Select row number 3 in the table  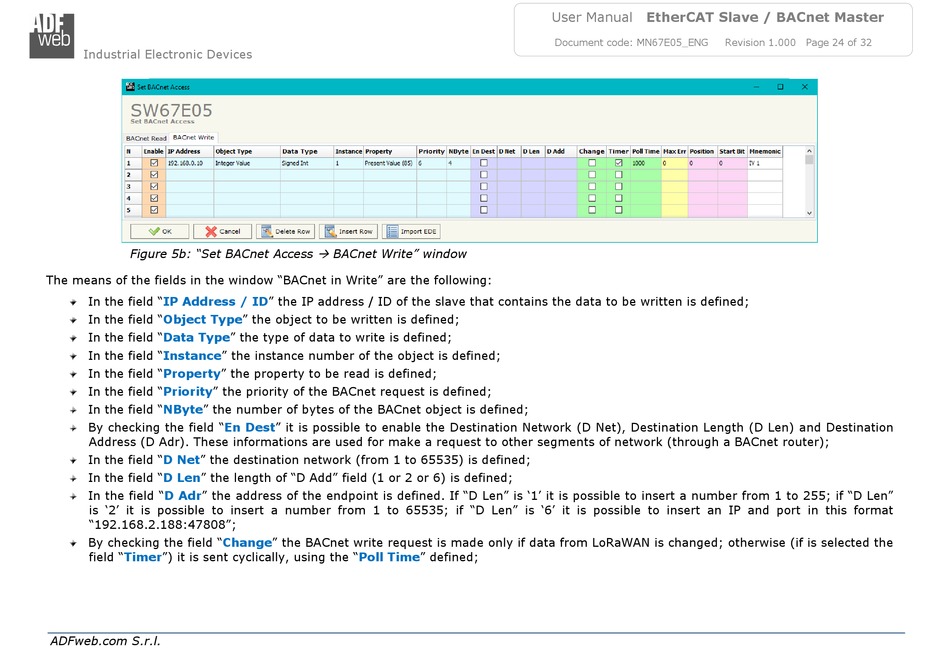point(133,187)
